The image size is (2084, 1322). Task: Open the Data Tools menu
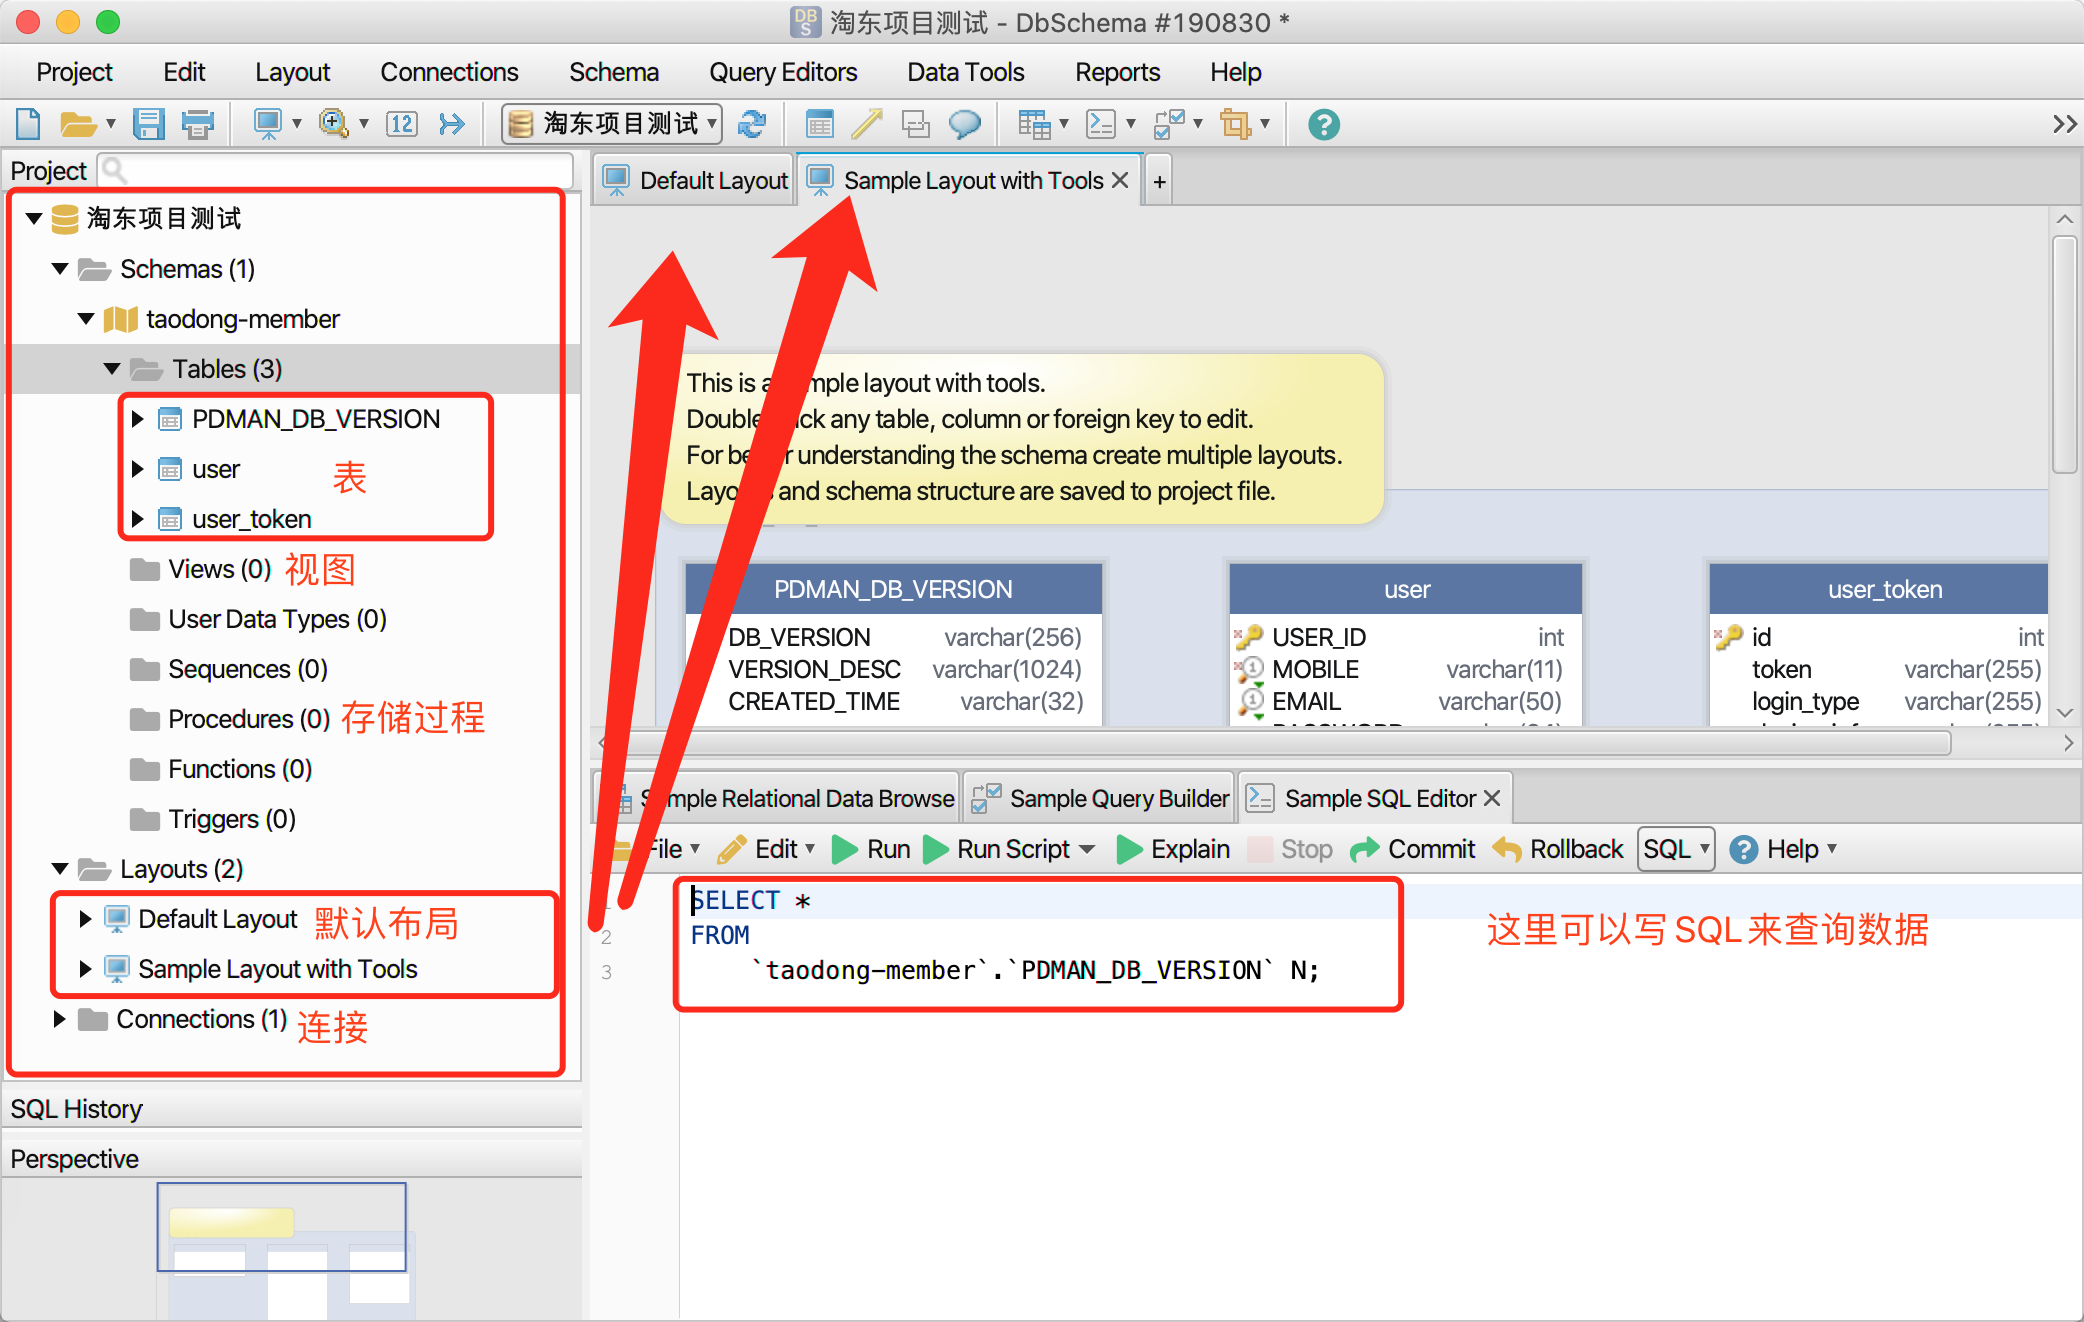(965, 72)
